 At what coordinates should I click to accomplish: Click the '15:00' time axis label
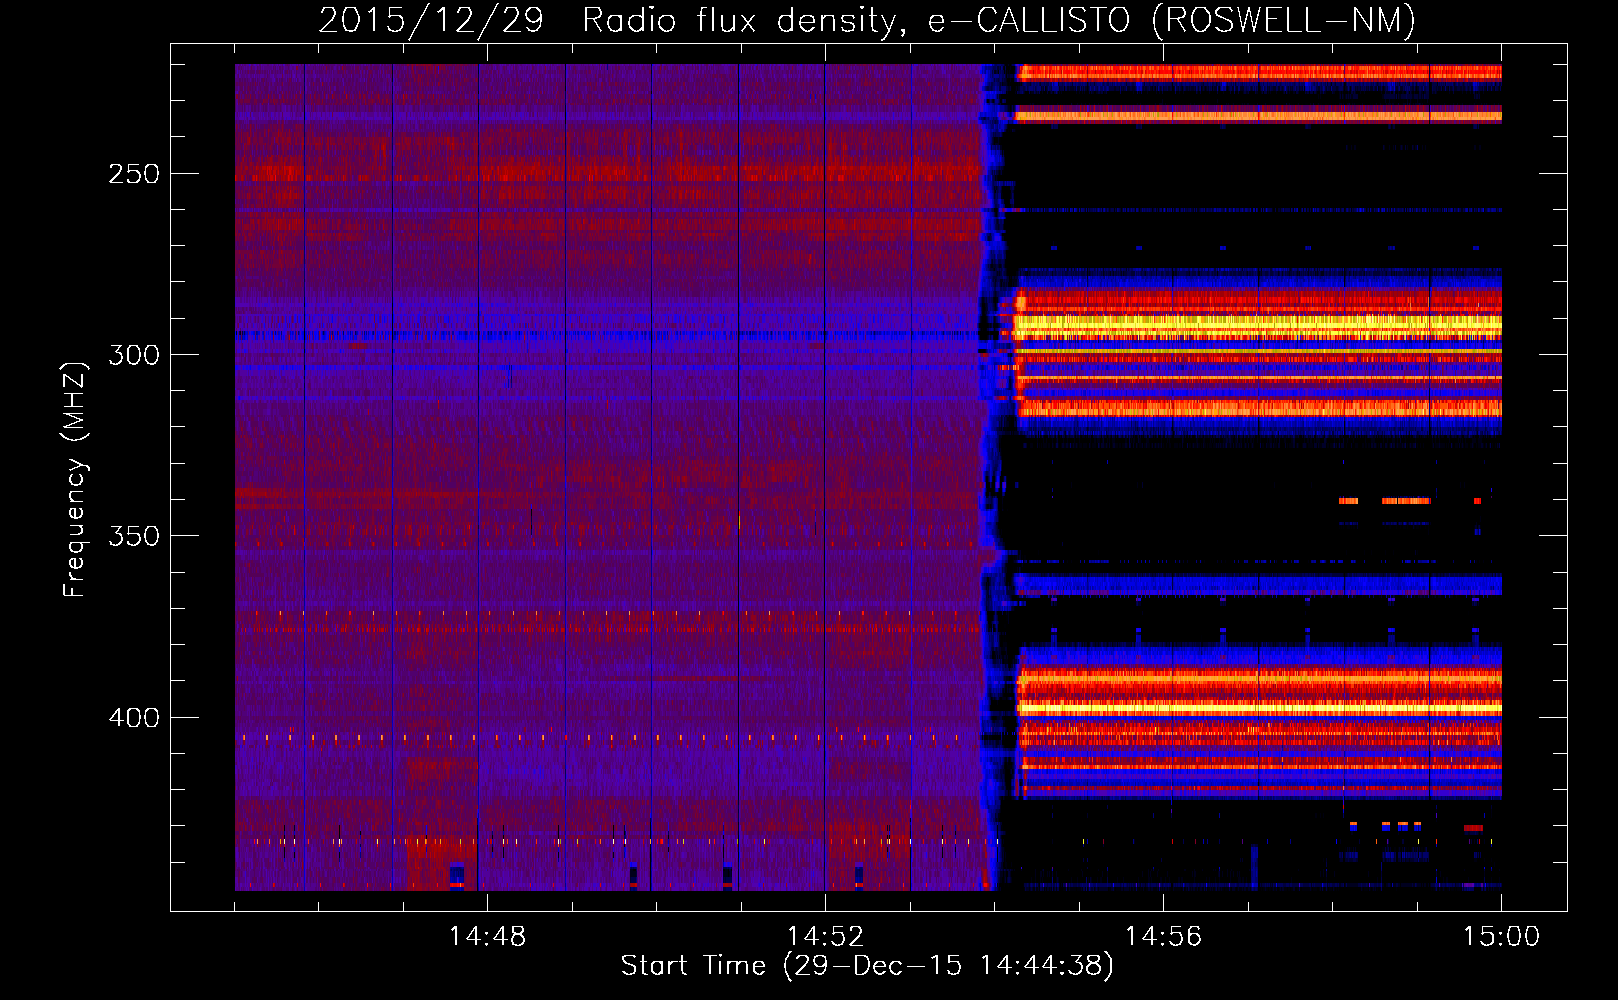1501,937
